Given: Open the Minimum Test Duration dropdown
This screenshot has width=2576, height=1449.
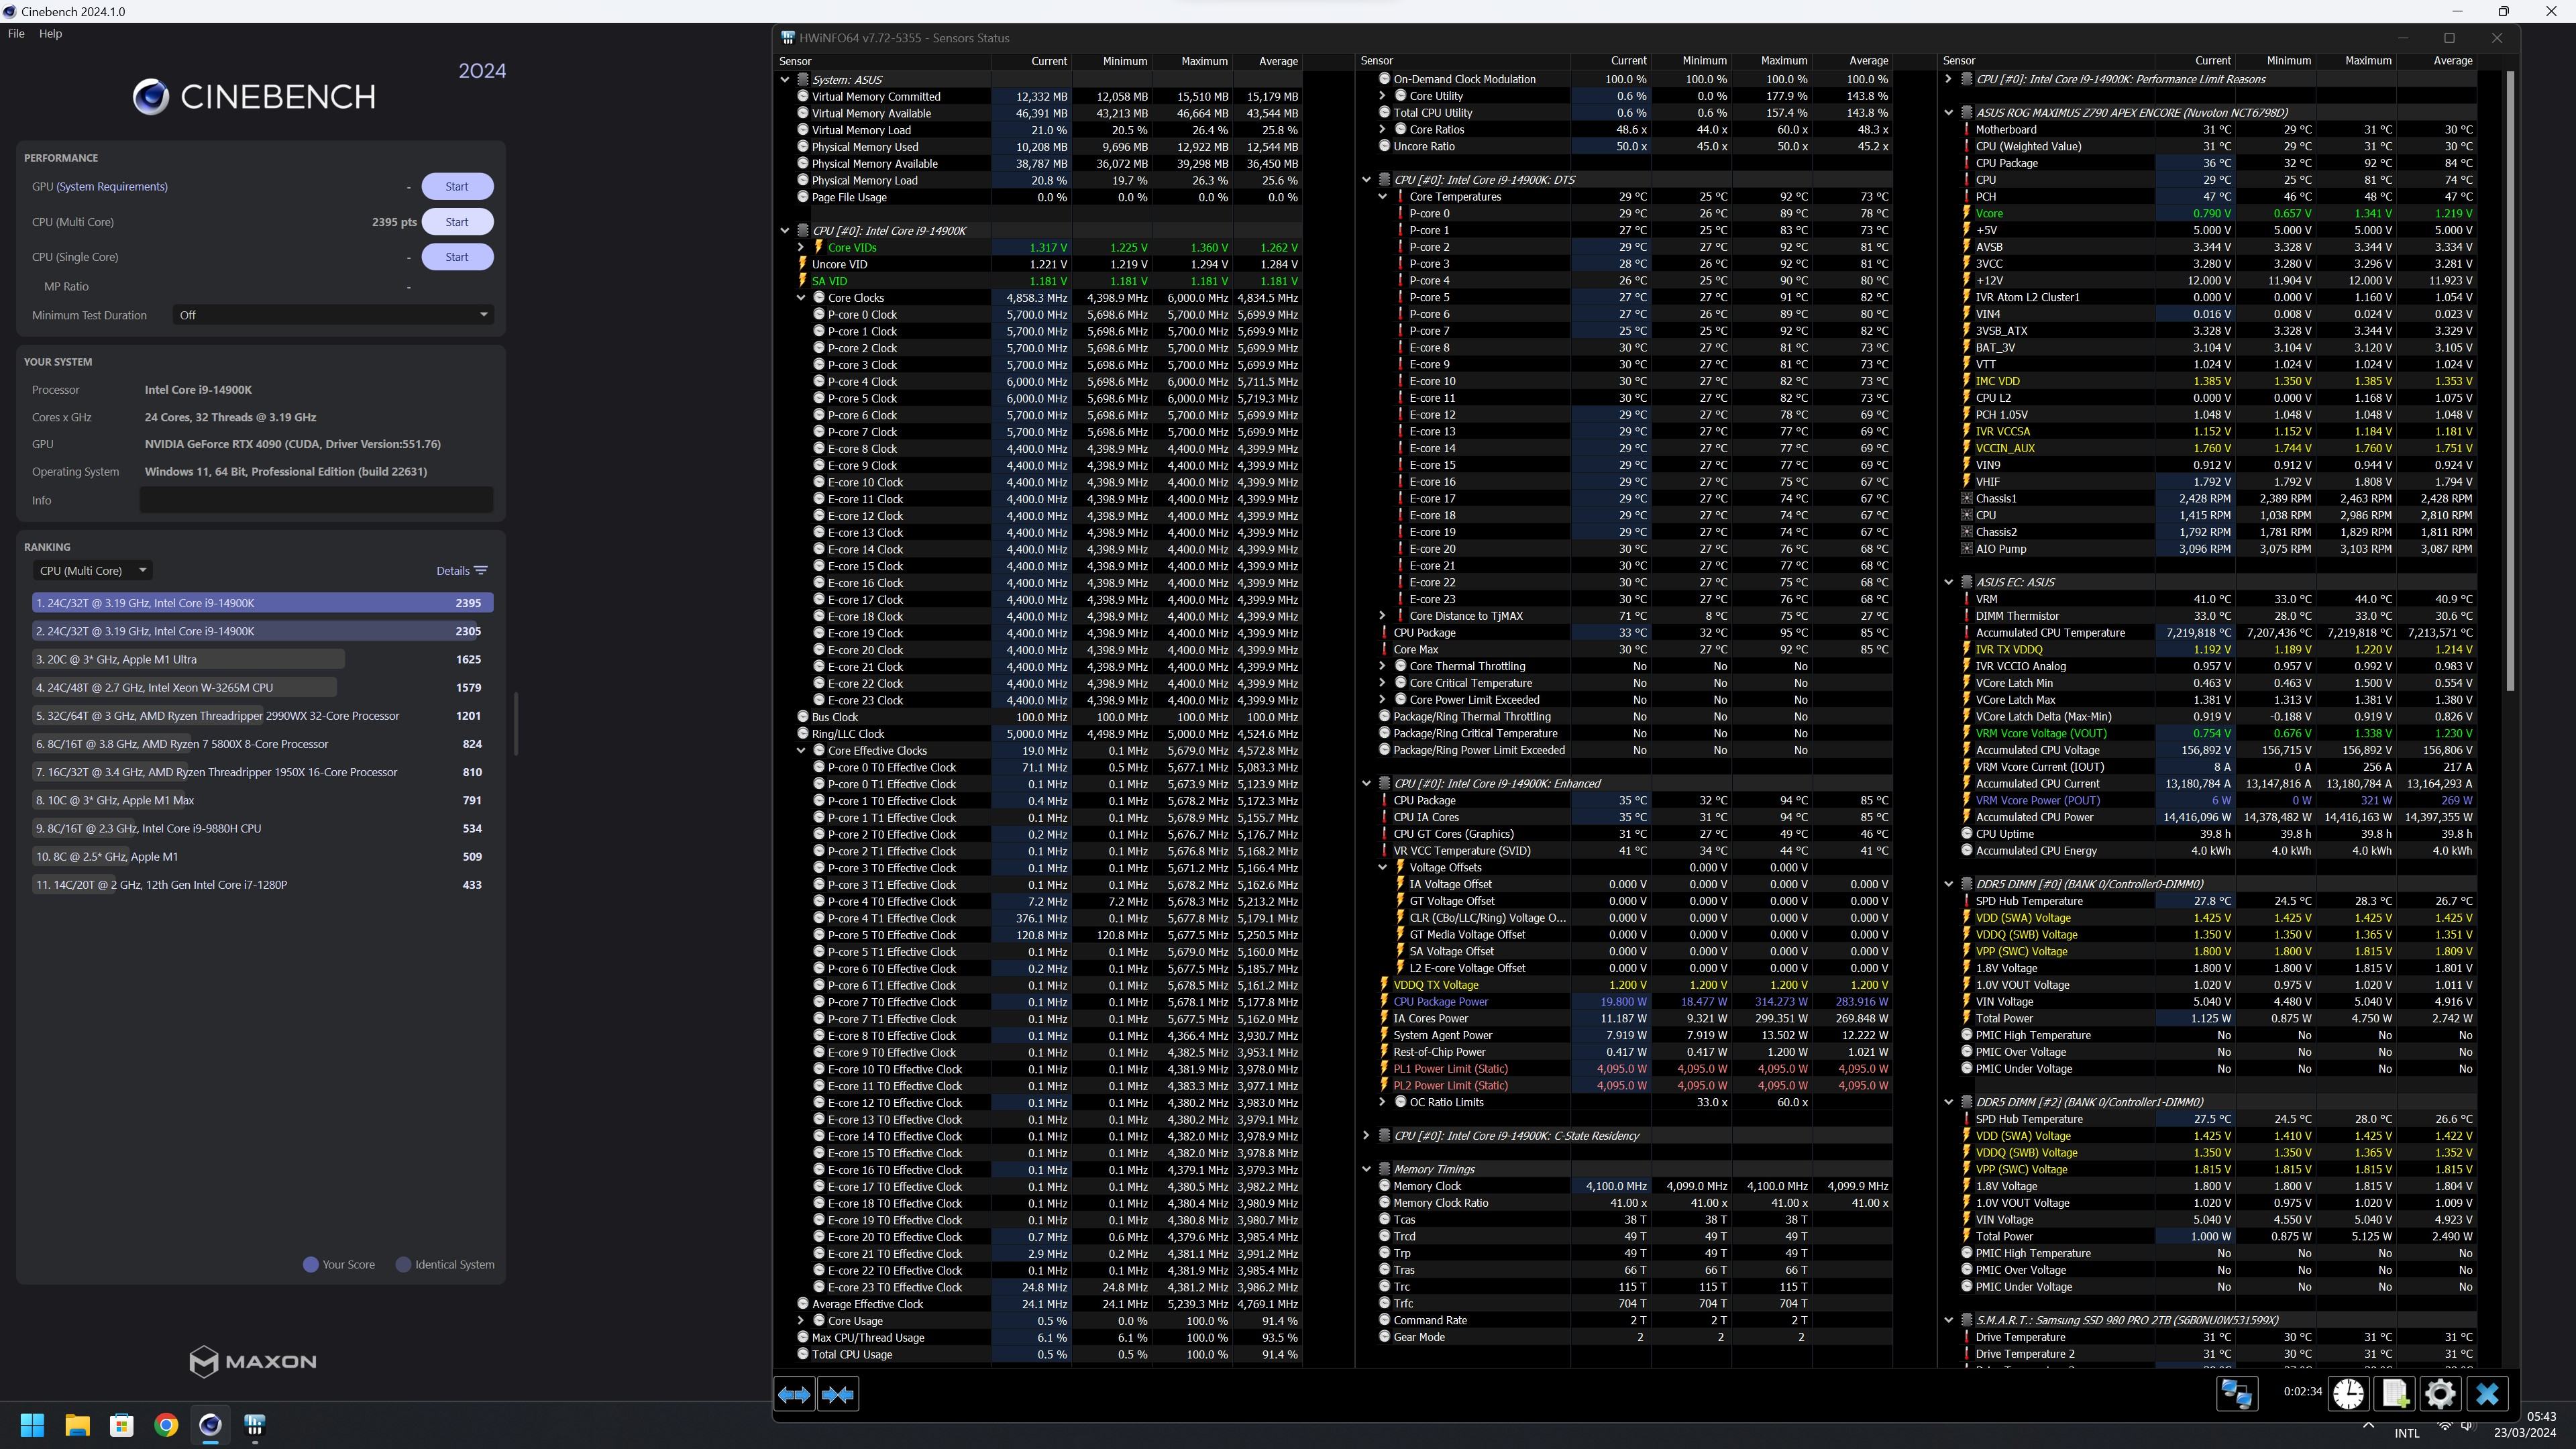Looking at the screenshot, I should [332, 315].
